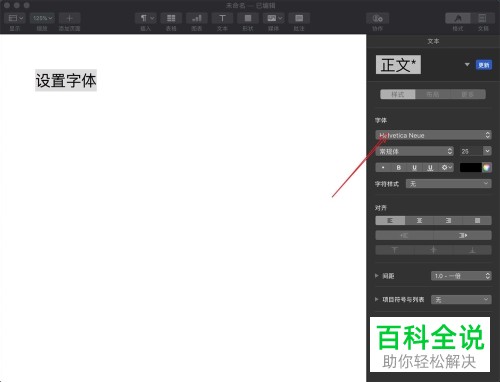Screen dimensions: 500x382
Task: Click the increase indent button
Action: 463,235
